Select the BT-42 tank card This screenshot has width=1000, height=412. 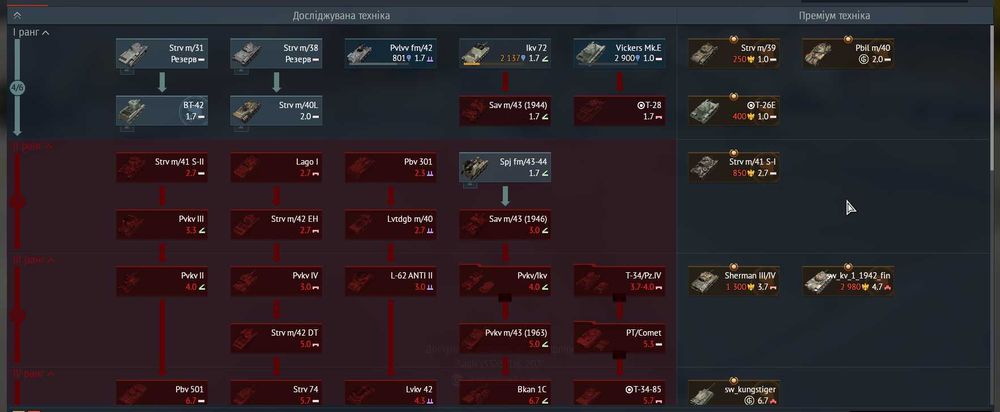[x=162, y=110]
